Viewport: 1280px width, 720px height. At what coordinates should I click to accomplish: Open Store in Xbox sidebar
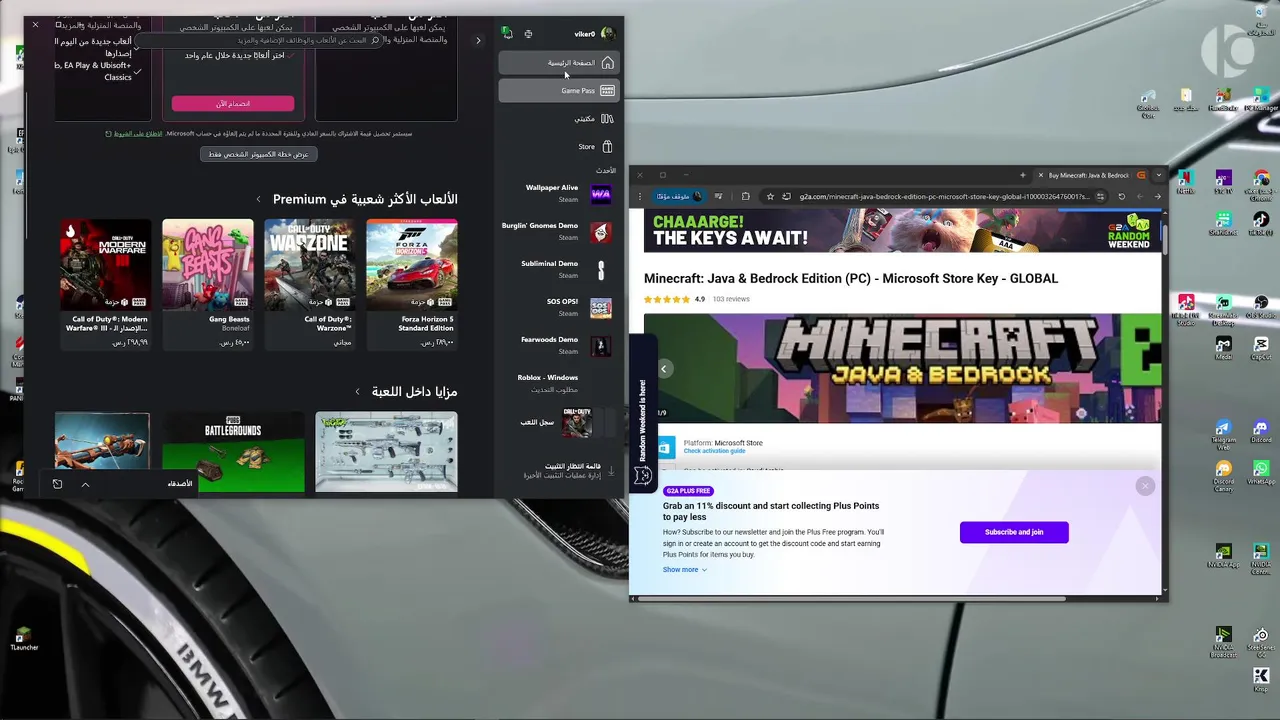pyautogui.click(x=558, y=147)
